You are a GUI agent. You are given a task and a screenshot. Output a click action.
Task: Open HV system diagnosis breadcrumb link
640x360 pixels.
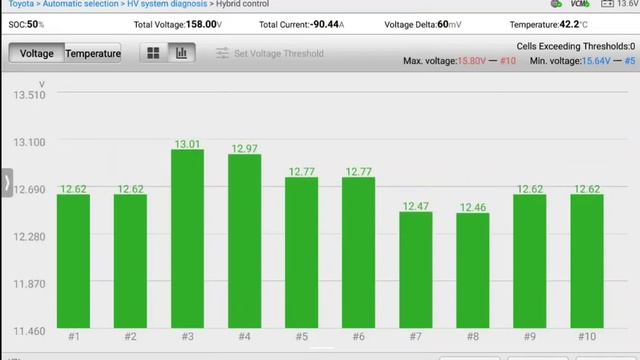167,4
